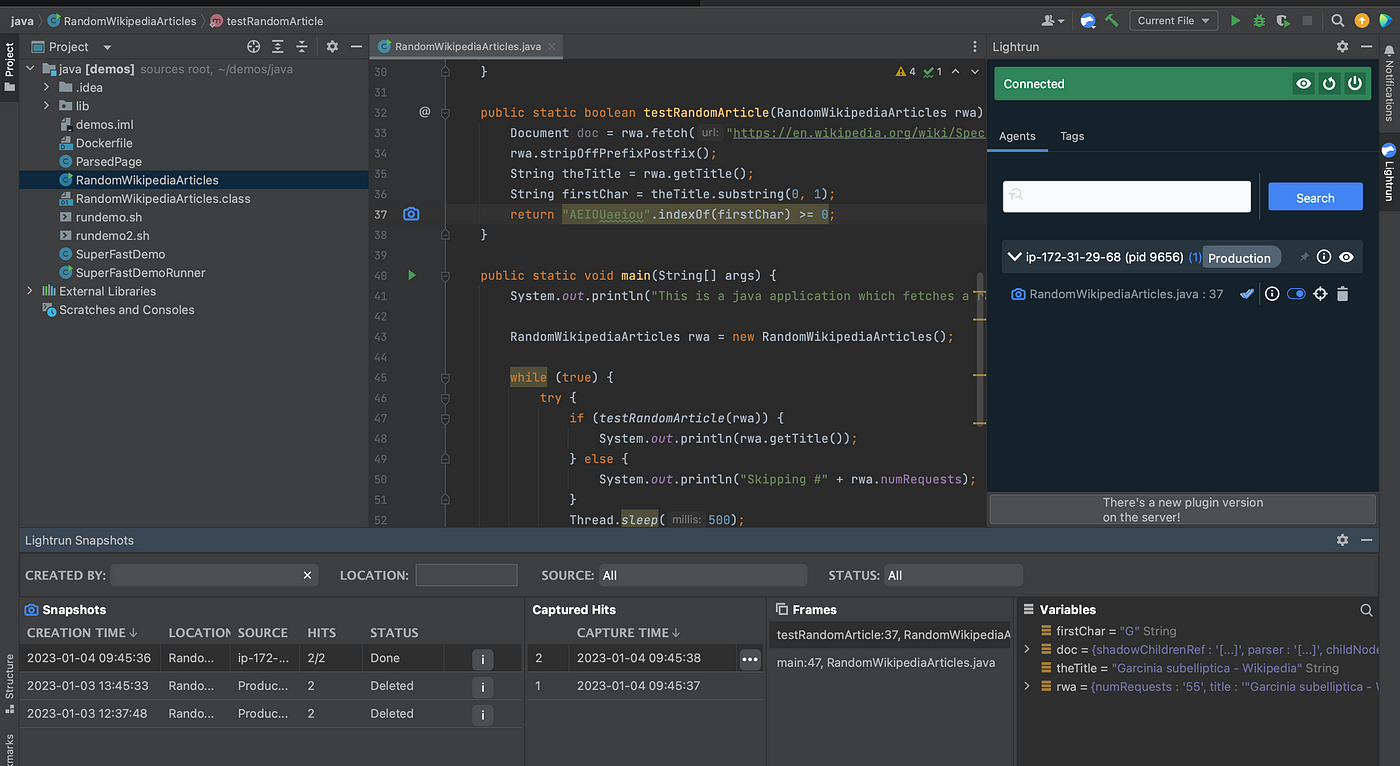Collapse the ip-172-31-29-68 agent entry
The image size is (1400, 766).
tap(1013, 257)
